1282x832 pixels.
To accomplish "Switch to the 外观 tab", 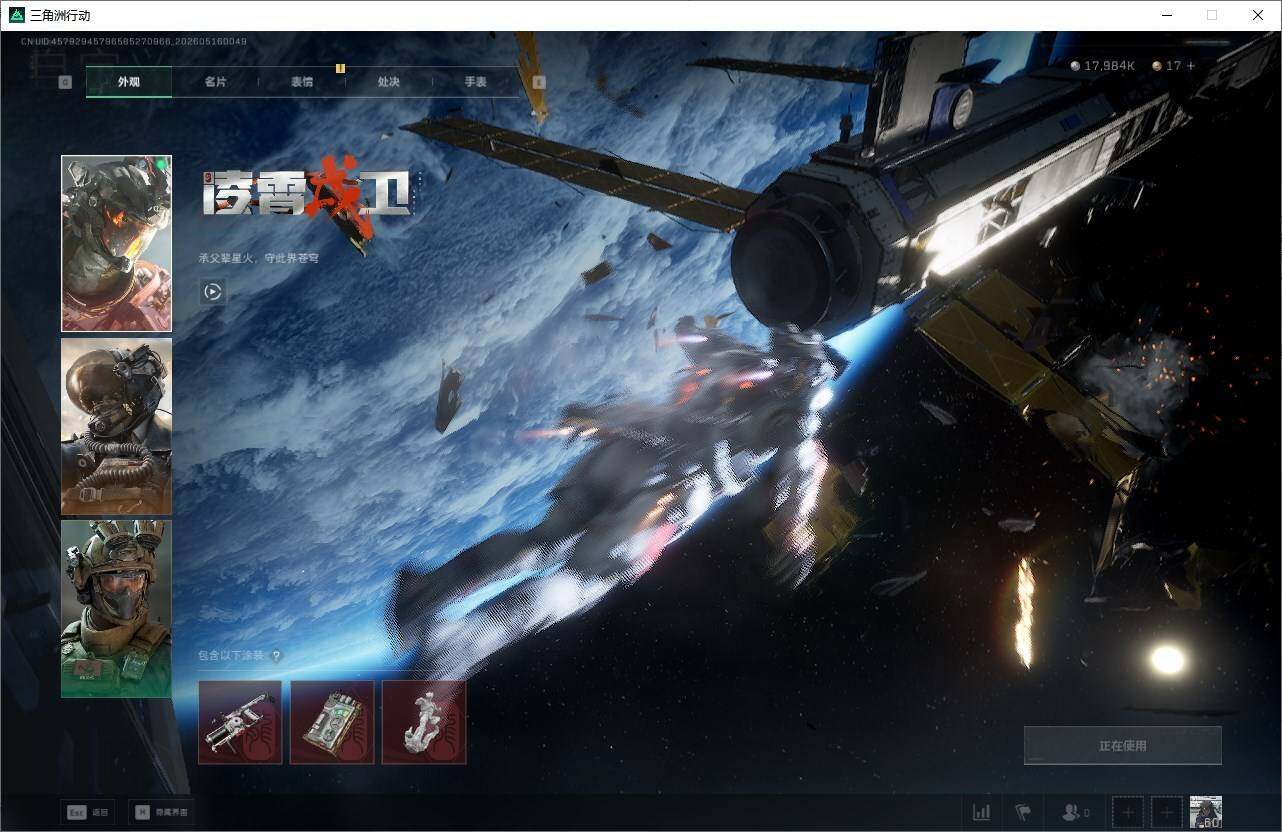I will 129,82.
